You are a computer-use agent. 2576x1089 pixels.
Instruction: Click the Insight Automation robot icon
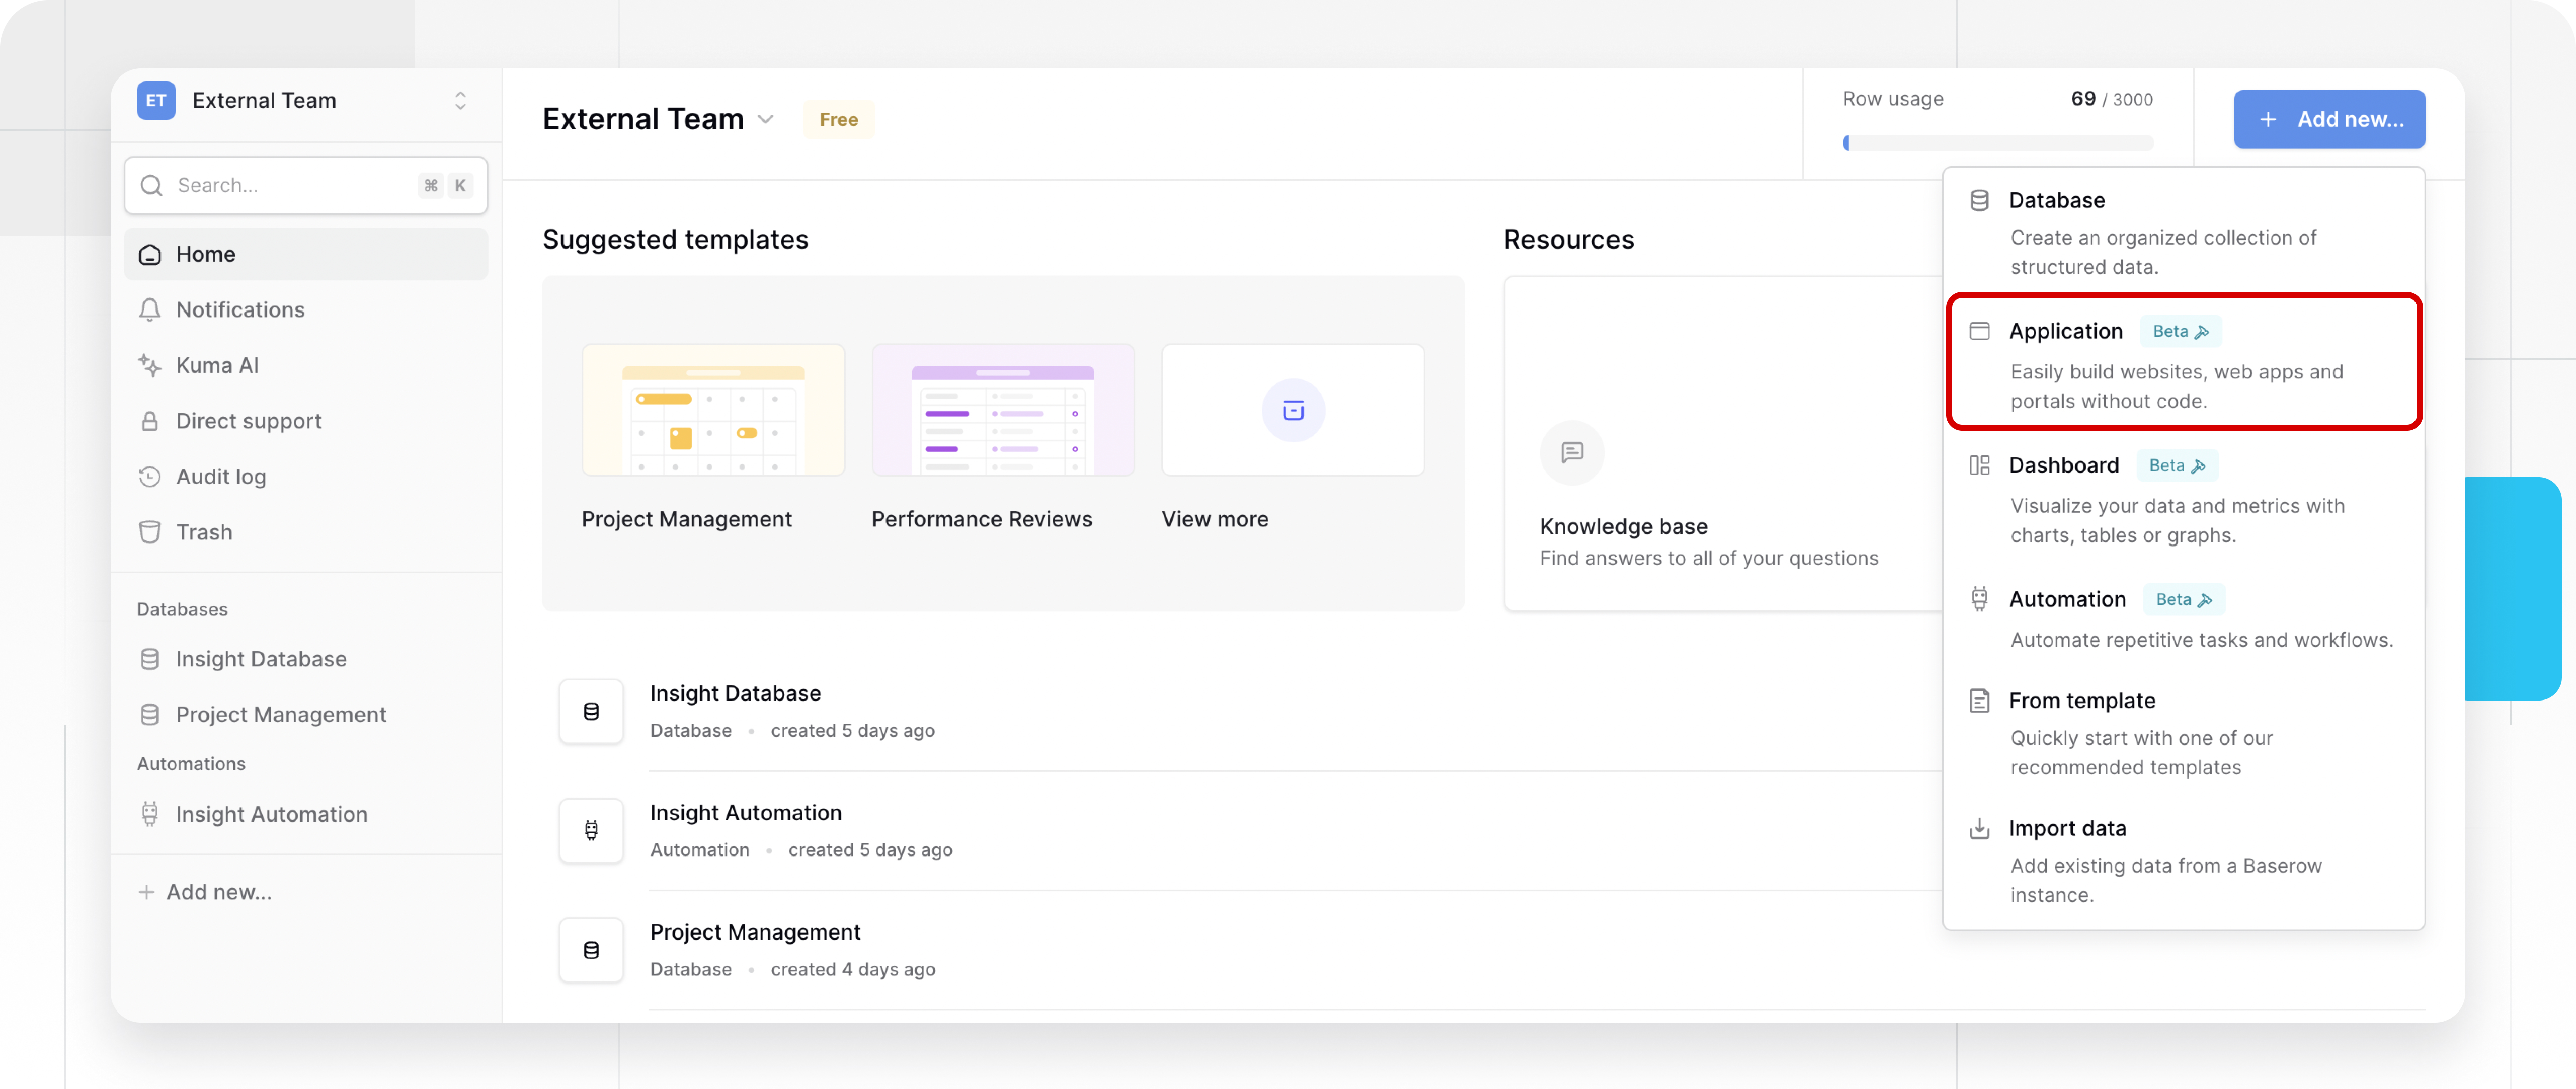coord(150,814)
